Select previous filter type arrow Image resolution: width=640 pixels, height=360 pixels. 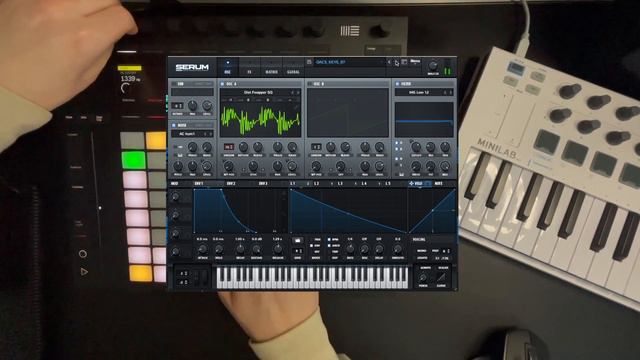(445, 93)
